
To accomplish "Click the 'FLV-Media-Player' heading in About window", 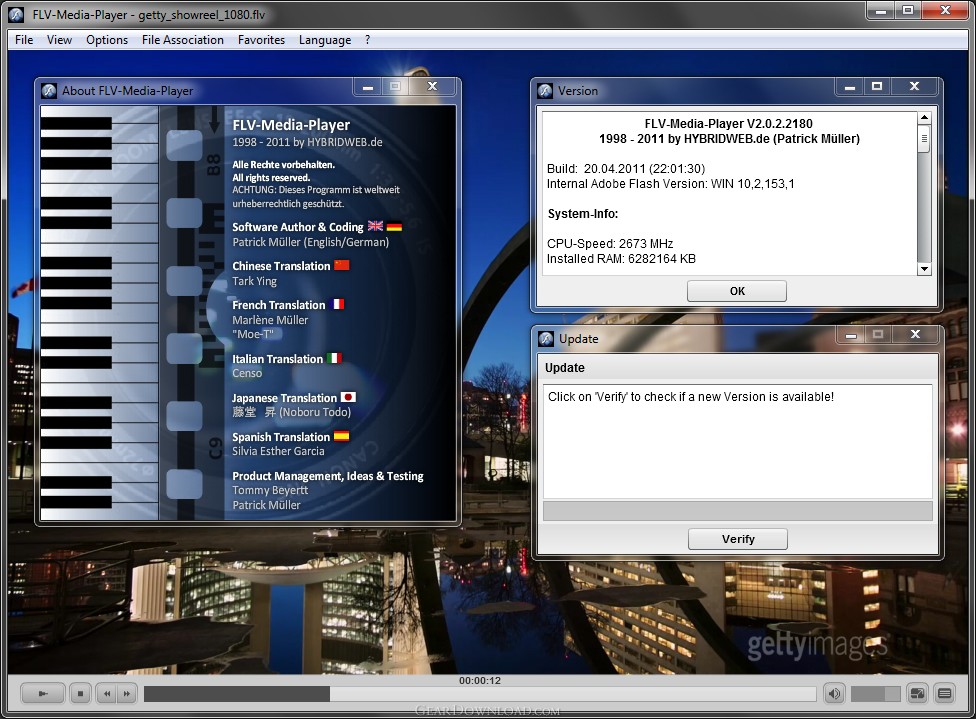I will (291, 125).
